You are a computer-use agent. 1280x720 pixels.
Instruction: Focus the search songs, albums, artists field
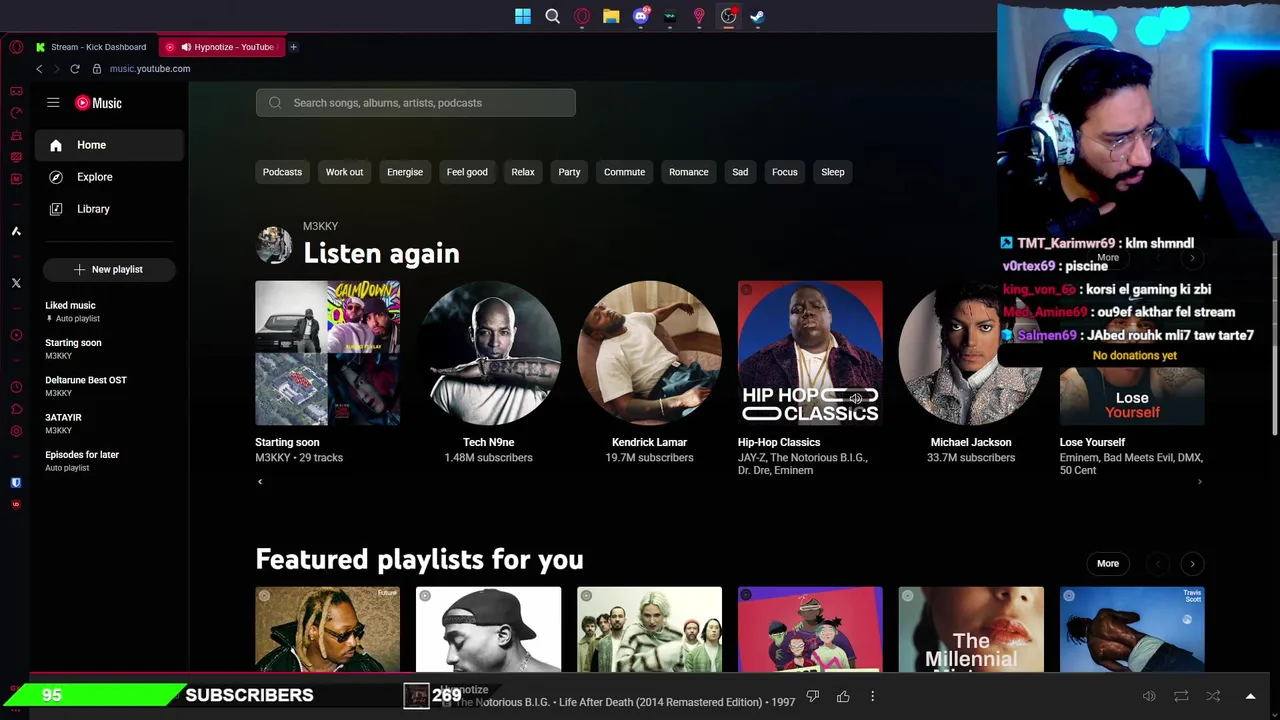[x=416, y=103]
